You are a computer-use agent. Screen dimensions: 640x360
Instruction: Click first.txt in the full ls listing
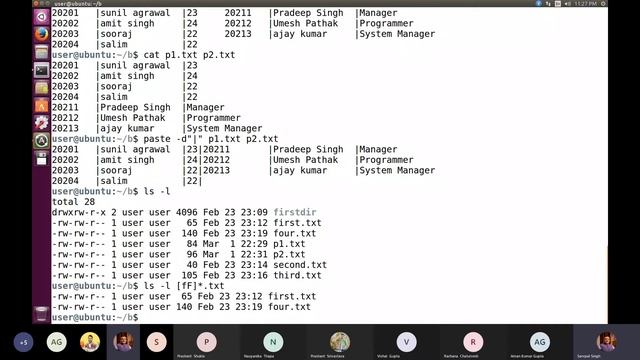click(x=297, y=223)
